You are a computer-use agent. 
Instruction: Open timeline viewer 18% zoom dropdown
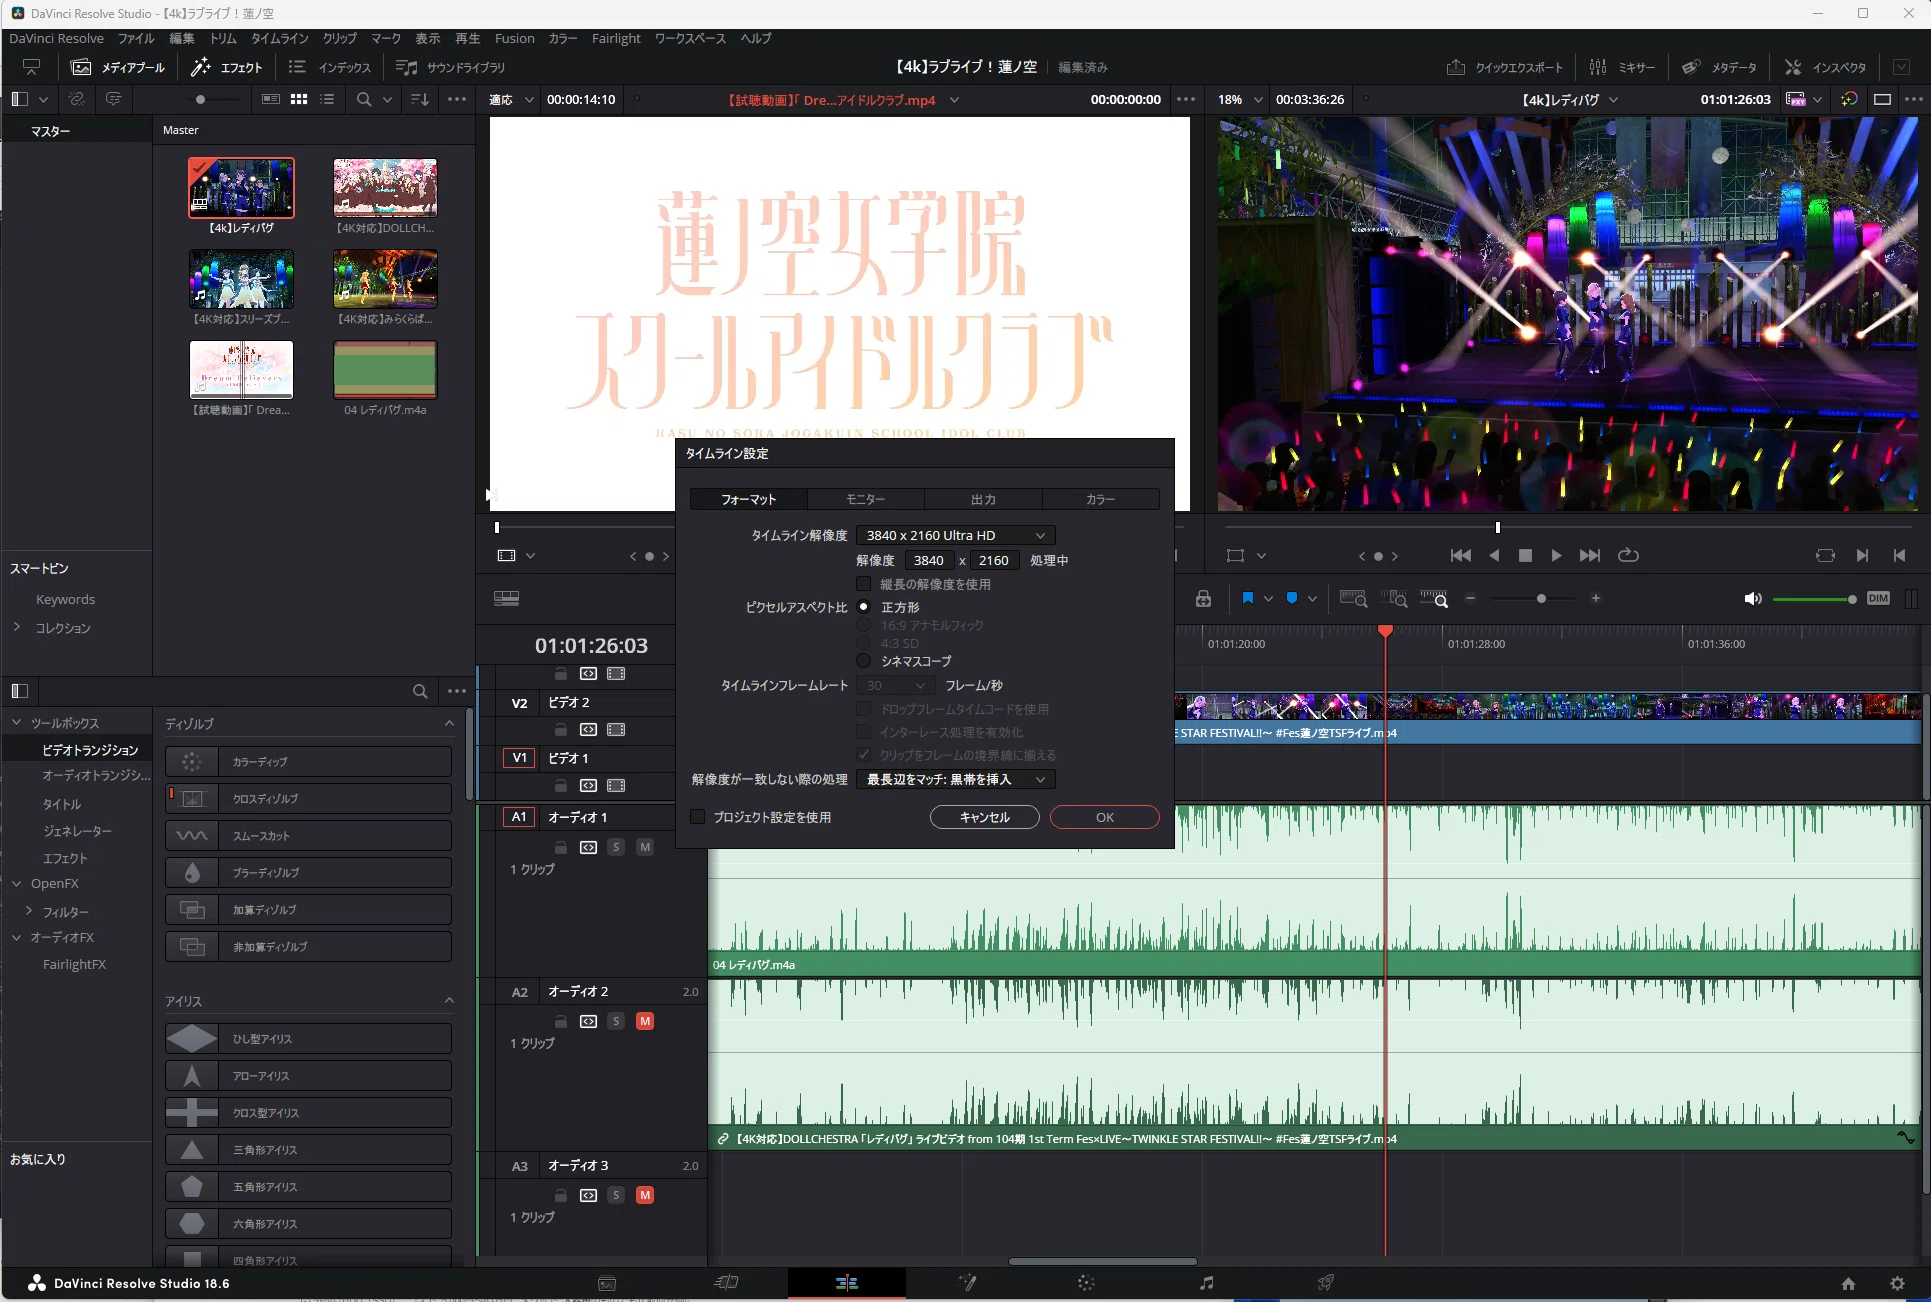(1240, 99)
